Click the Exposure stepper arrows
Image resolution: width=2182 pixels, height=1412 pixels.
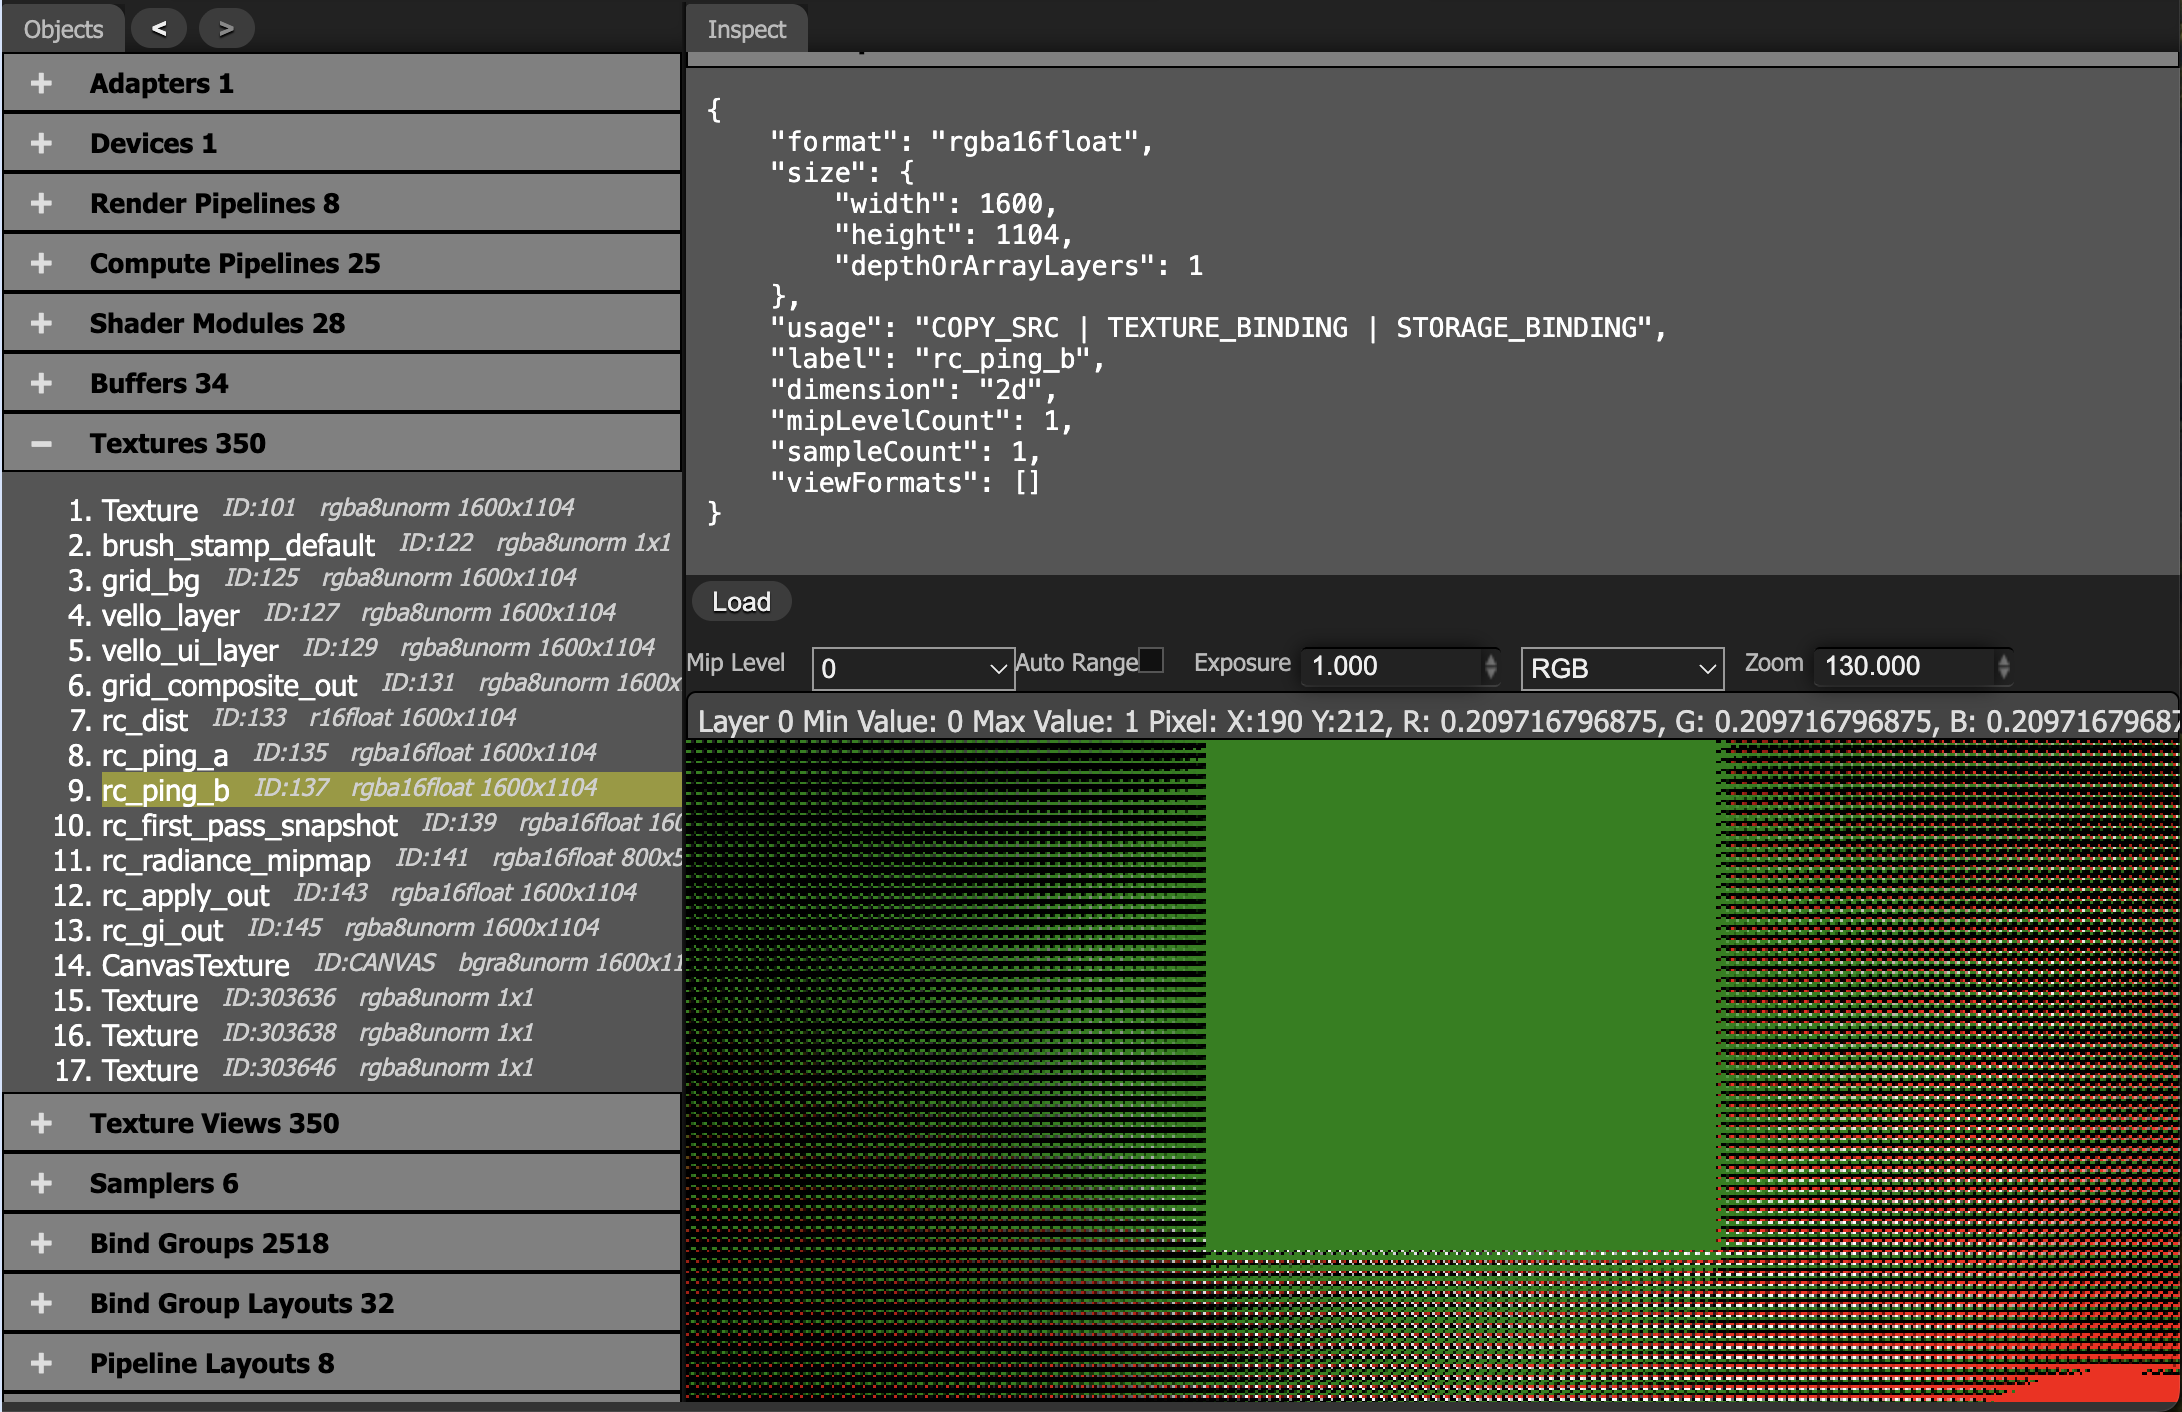(x=1490, y=666)
